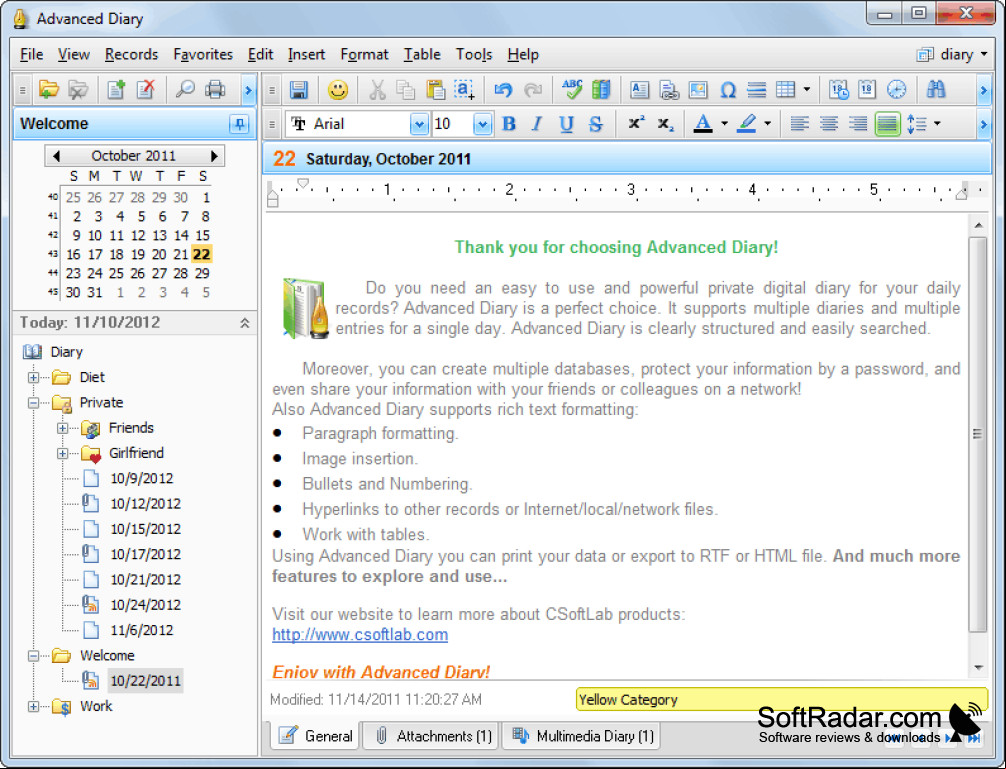Insert a horizontal line

[x=757, y=90]
